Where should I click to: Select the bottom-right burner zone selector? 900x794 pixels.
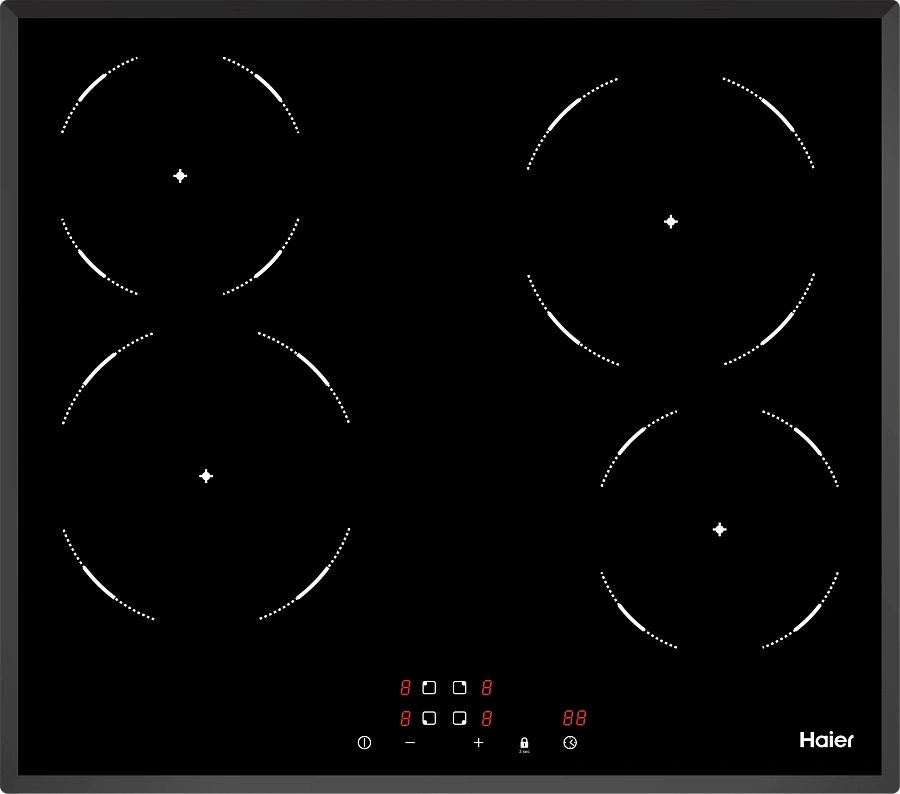pyautogui.click(x=459, y=718)
